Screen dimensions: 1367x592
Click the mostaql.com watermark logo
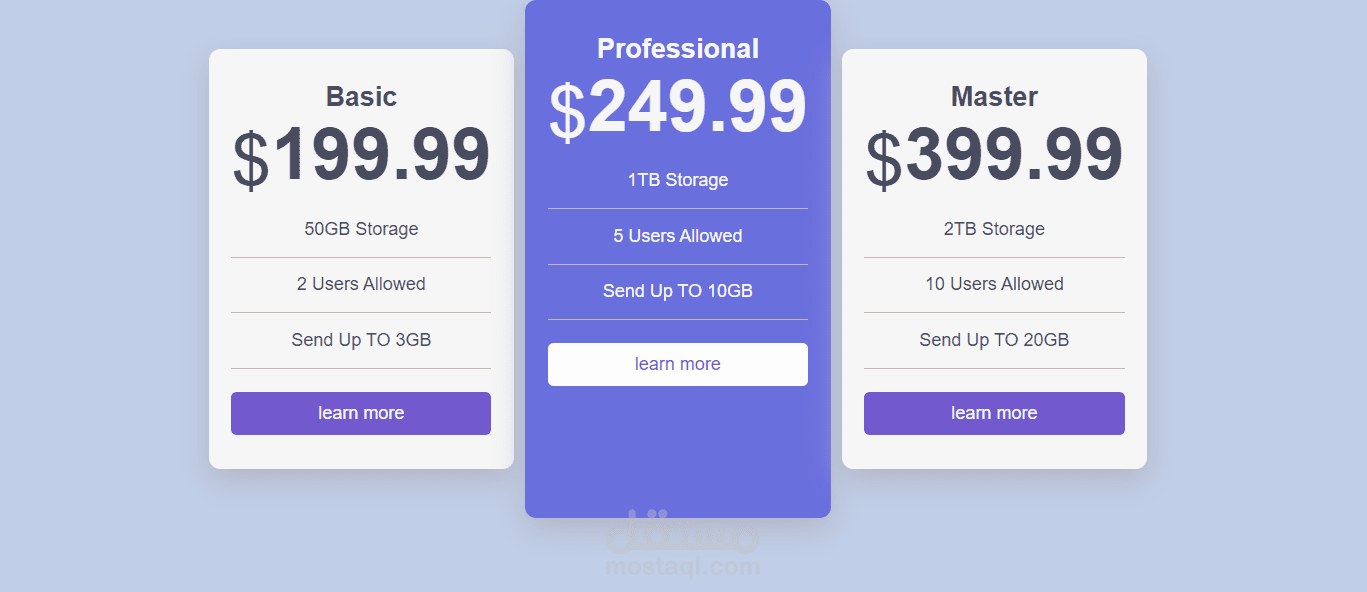pyautogui.click(x=683, y=532)
